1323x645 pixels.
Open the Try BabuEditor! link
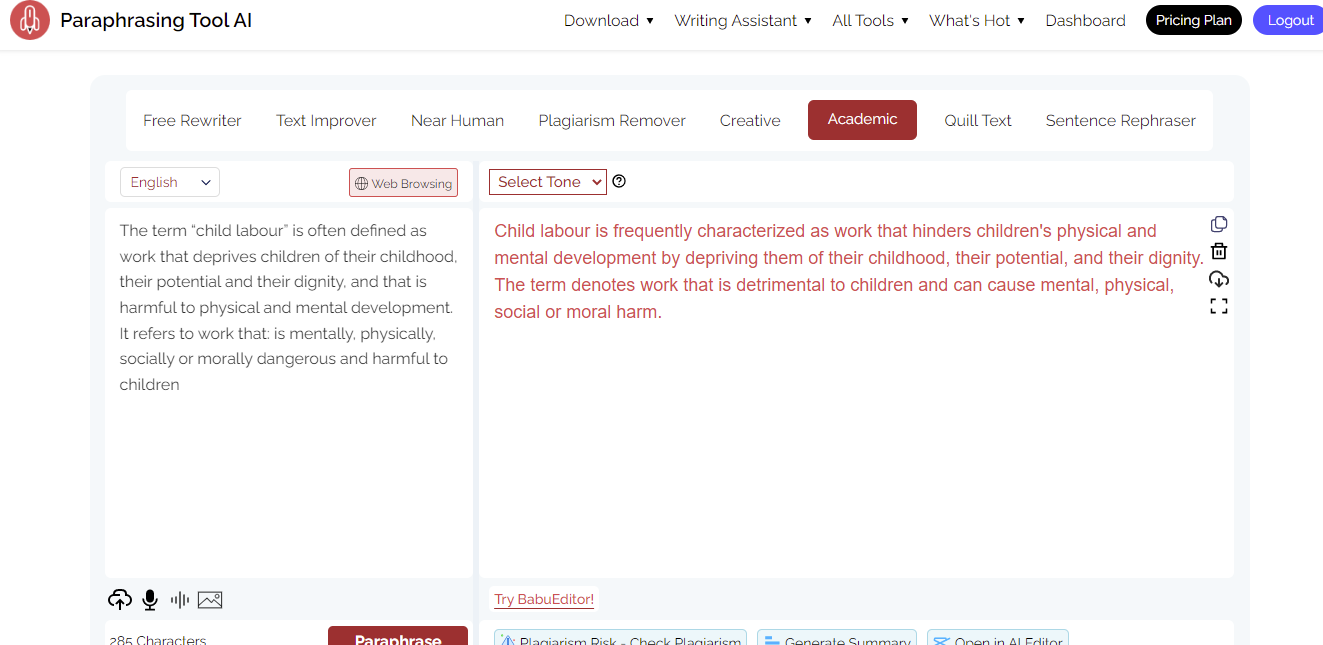pos(544,599)
